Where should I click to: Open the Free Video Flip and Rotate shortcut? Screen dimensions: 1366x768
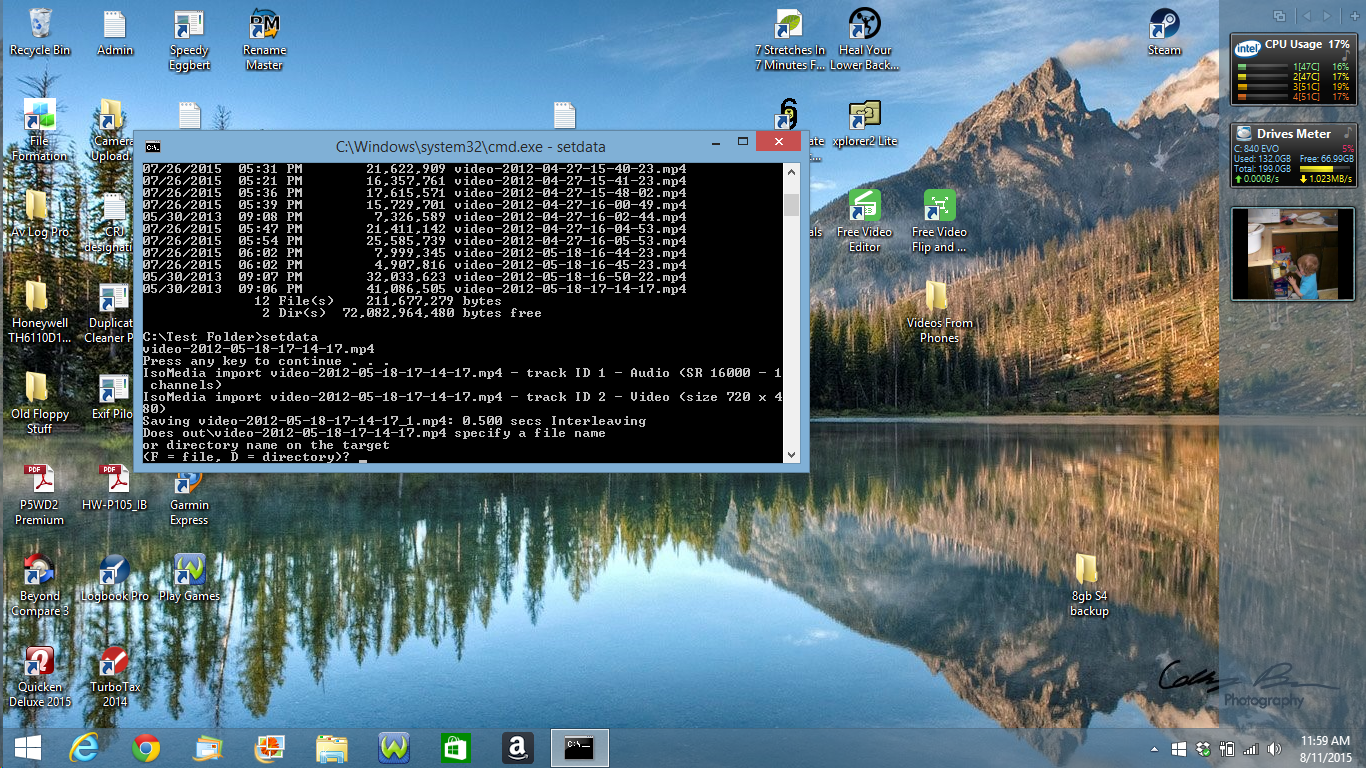tap(939, 221)
